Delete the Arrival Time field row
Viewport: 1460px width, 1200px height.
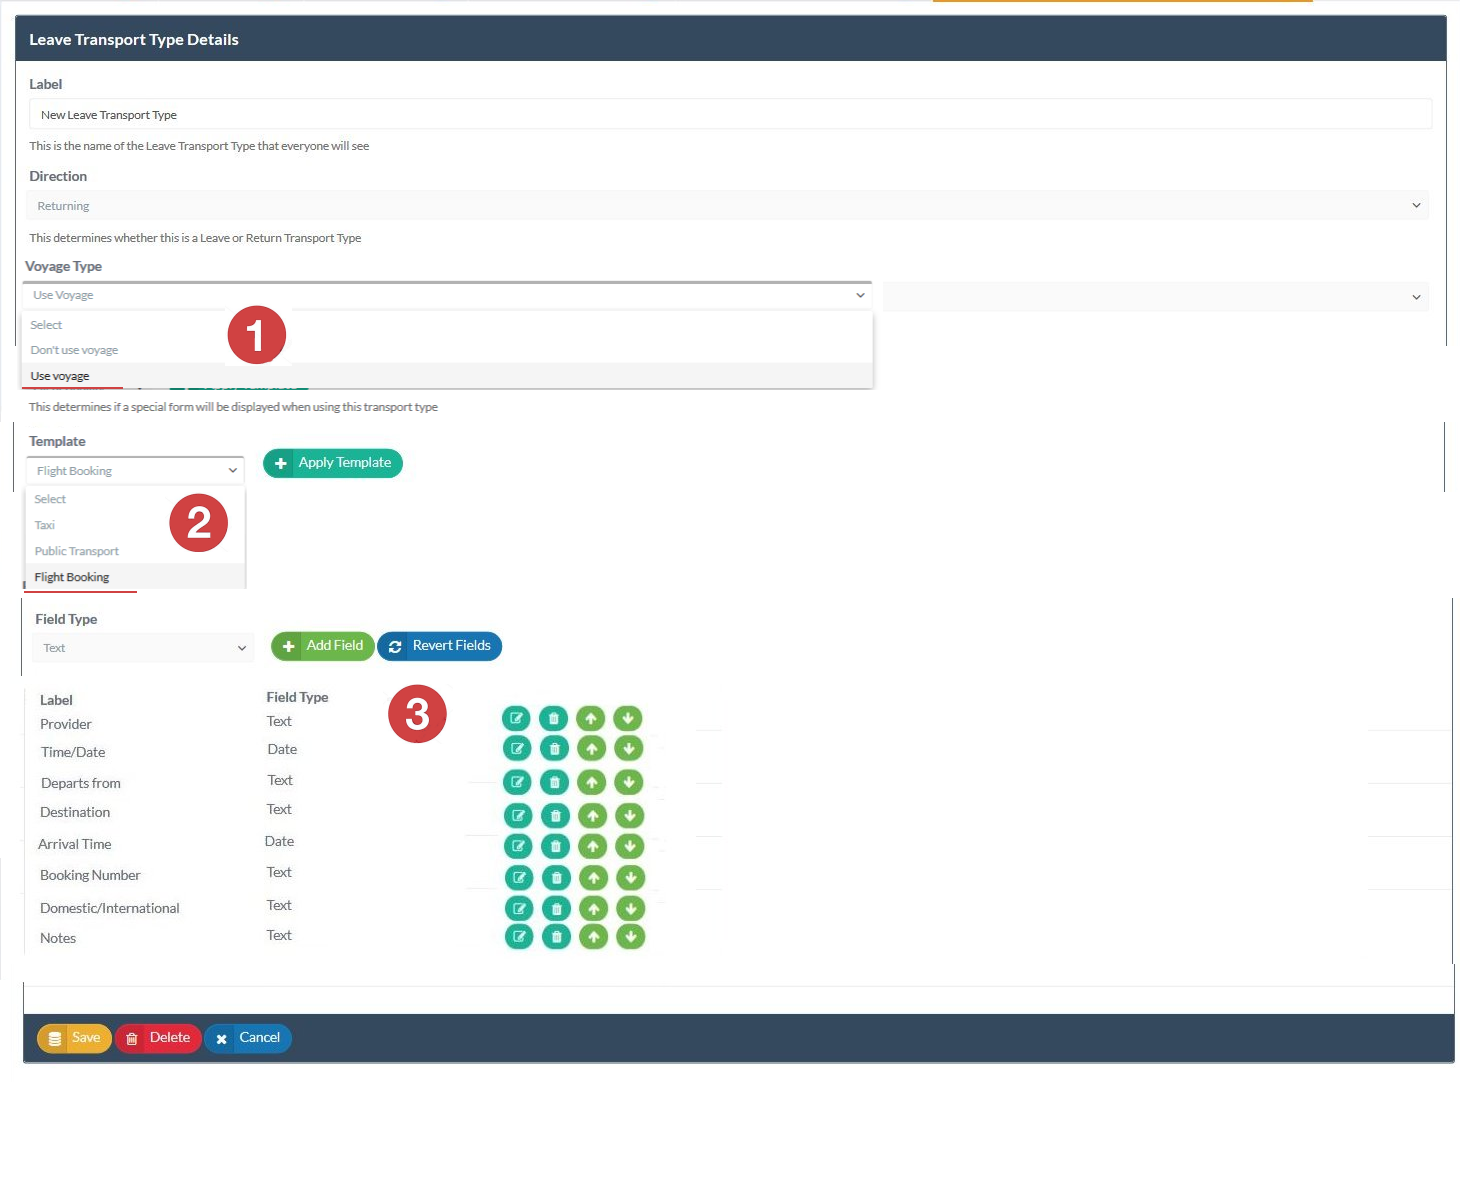[x=556, y=846]
